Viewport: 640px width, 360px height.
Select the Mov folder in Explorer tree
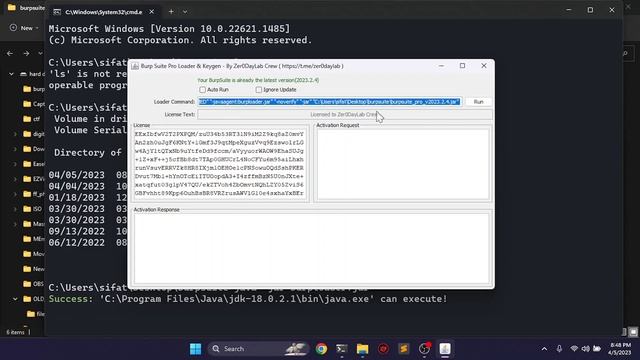(34, 254)
